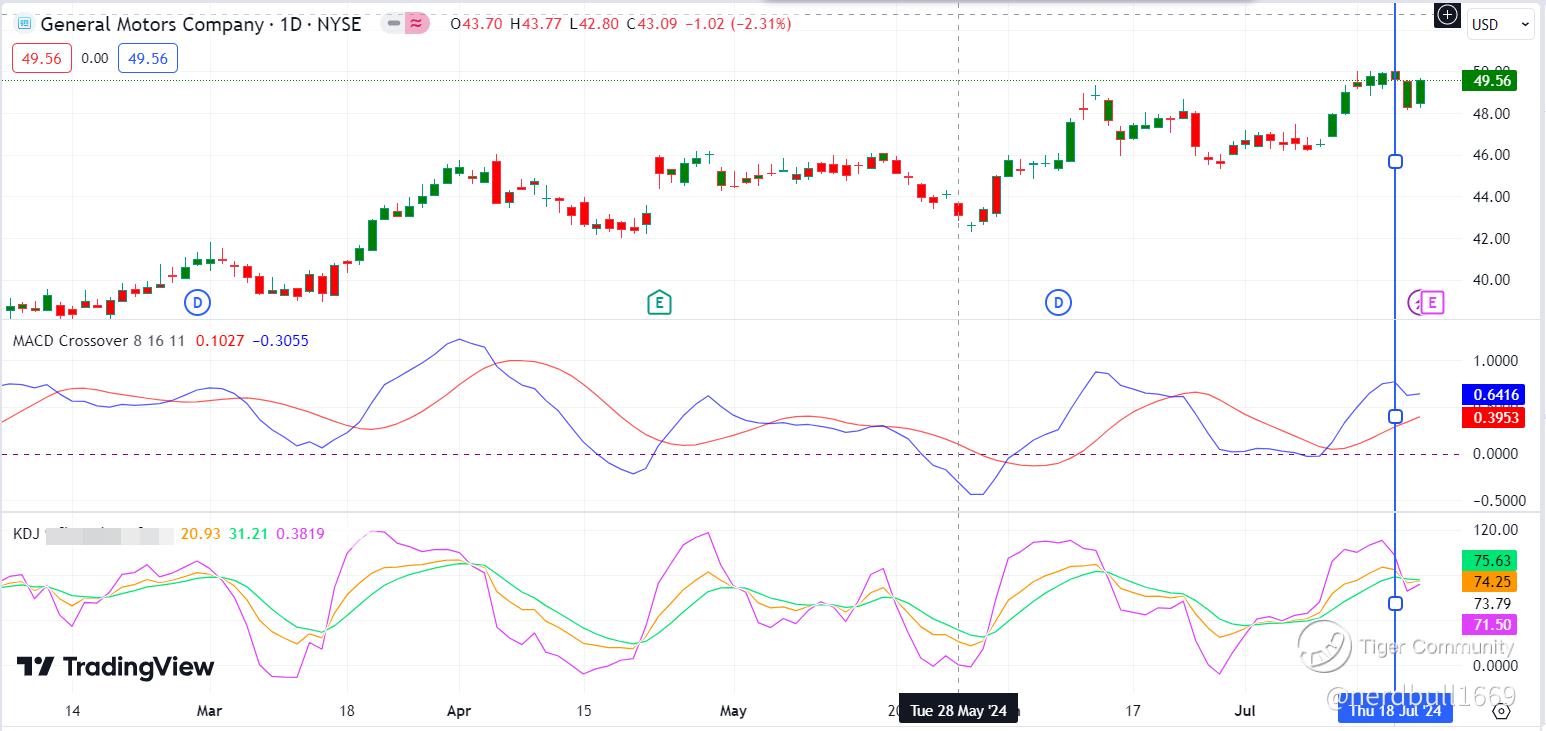Click the red 0.3953 signal value label

pos(1492,417)
